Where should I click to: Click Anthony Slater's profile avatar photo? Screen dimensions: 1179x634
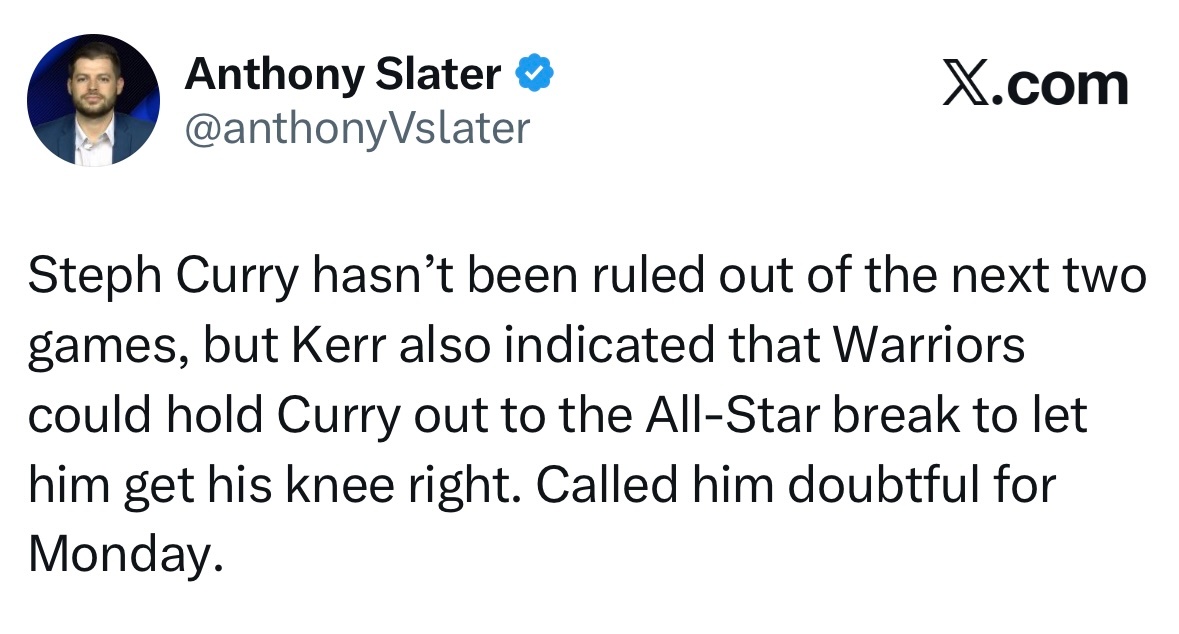[93, 100]
